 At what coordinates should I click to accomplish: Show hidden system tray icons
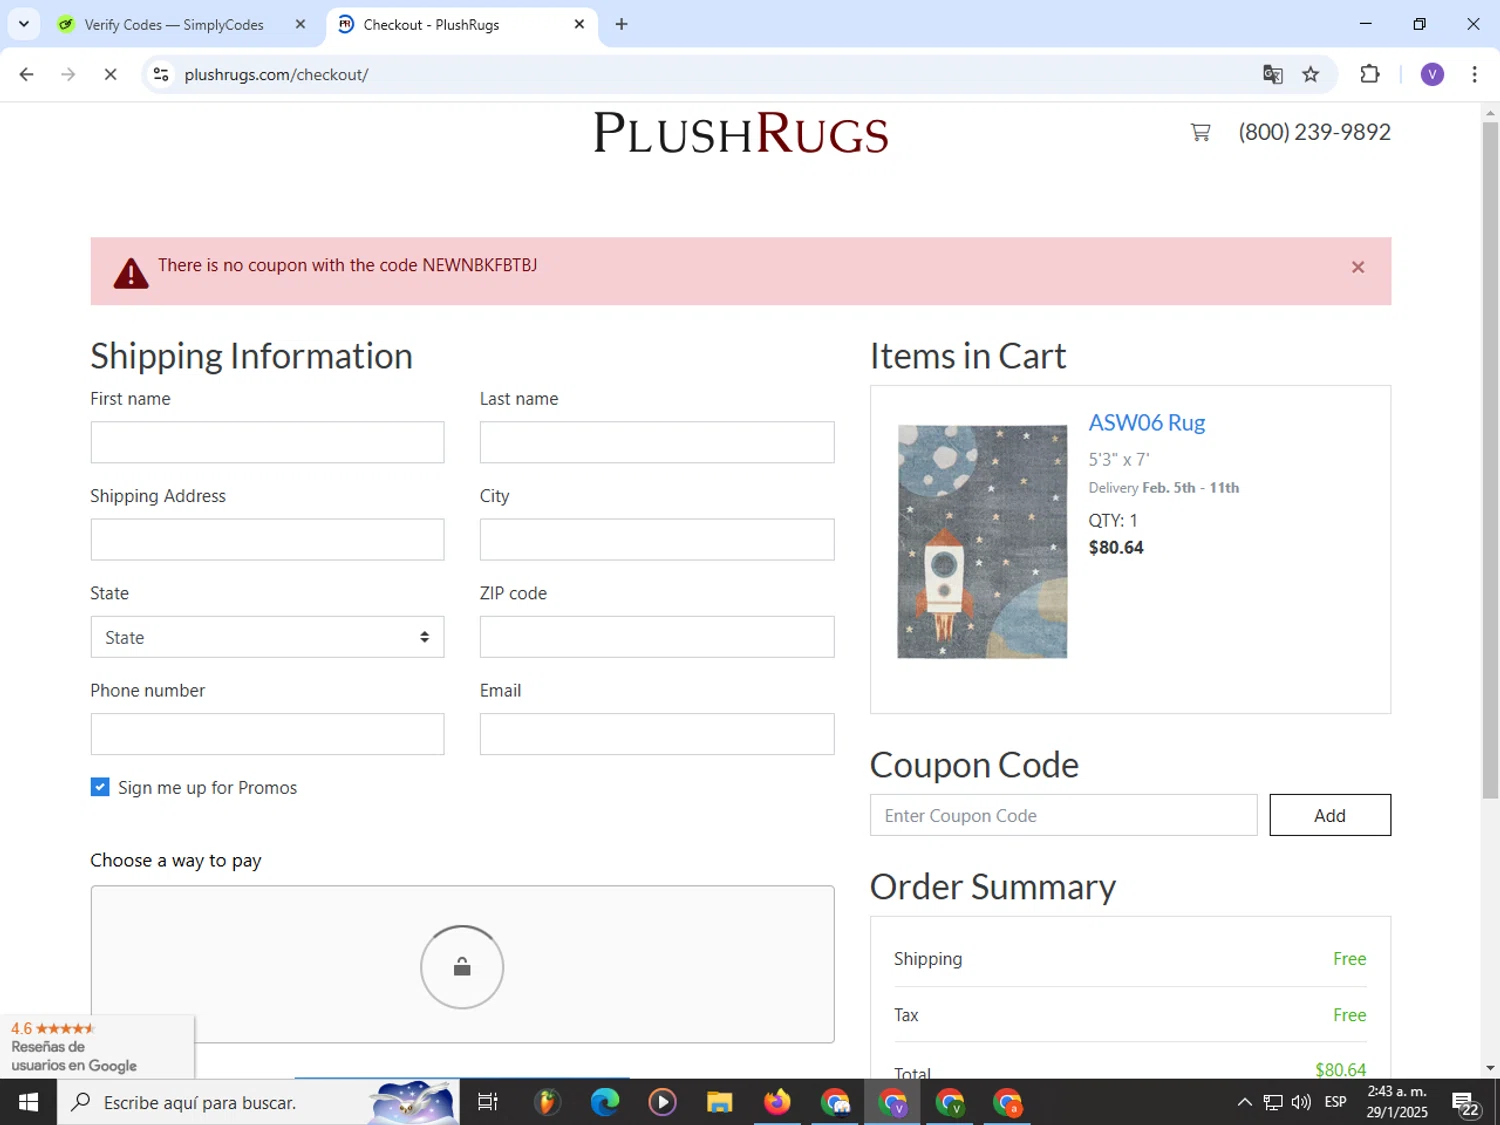coord(1244,1102)
